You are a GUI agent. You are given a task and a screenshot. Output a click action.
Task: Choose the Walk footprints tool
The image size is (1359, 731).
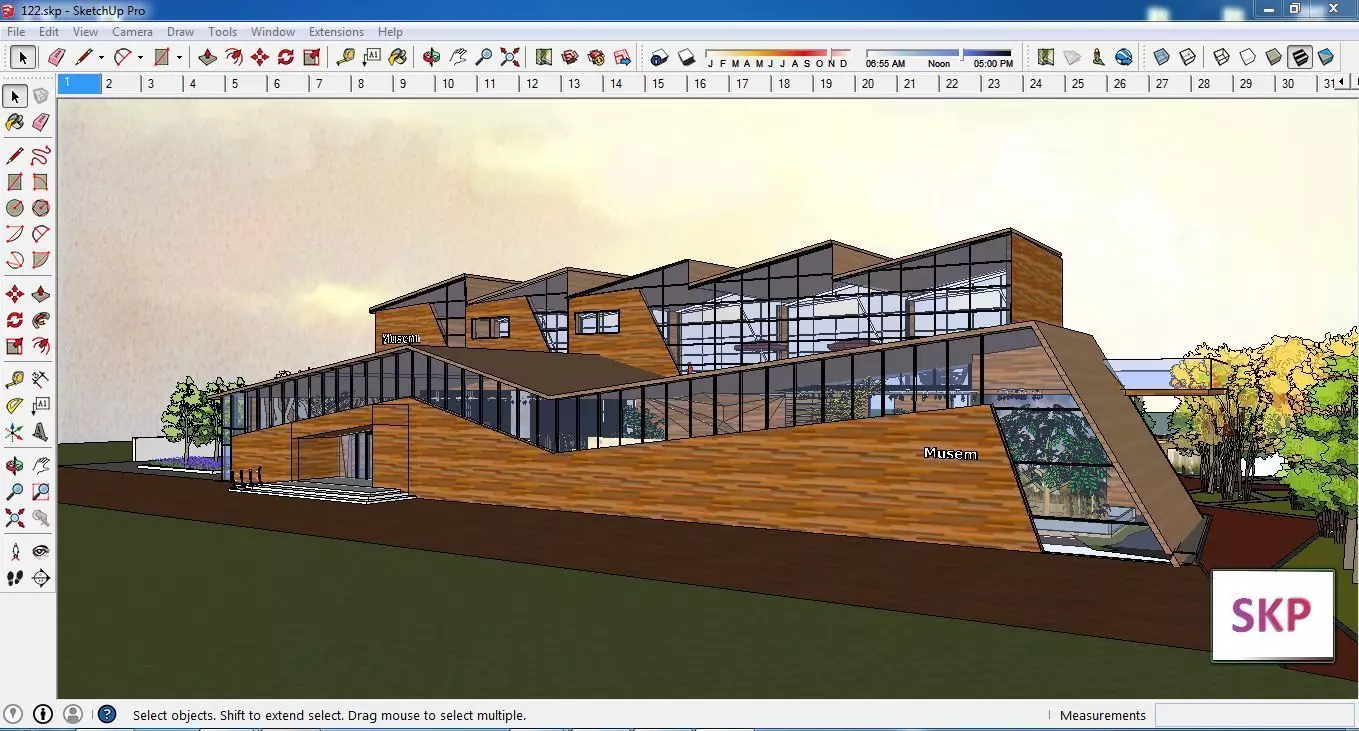(x=15, y=578)
